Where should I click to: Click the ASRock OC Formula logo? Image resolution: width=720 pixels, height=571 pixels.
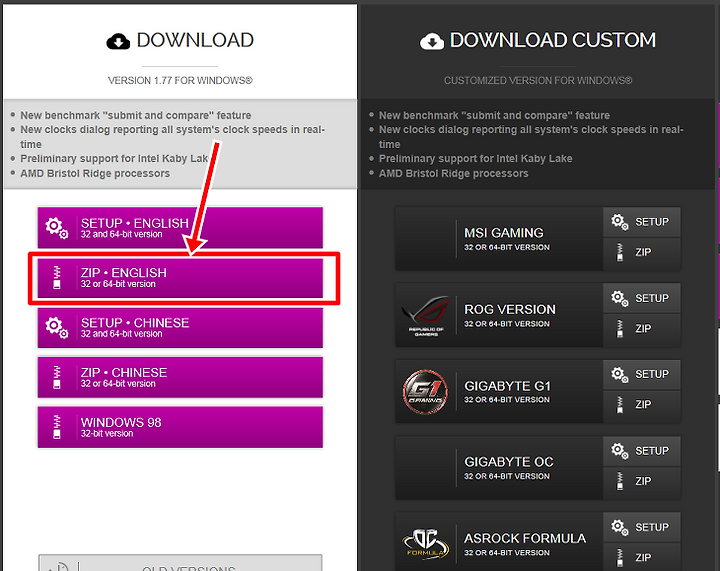point(425,544)
